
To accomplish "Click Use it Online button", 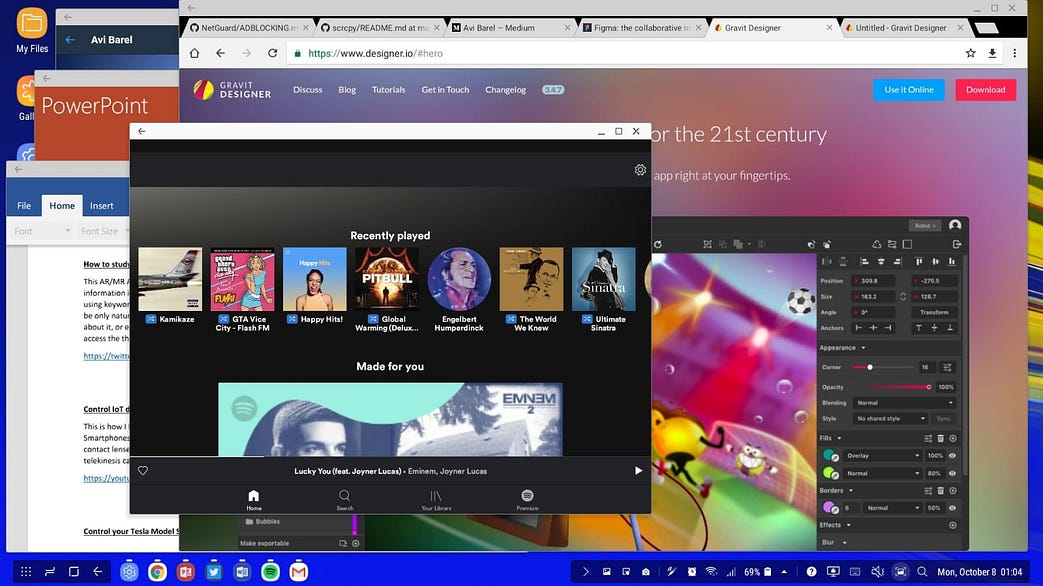I will click(x=909, y=90).
